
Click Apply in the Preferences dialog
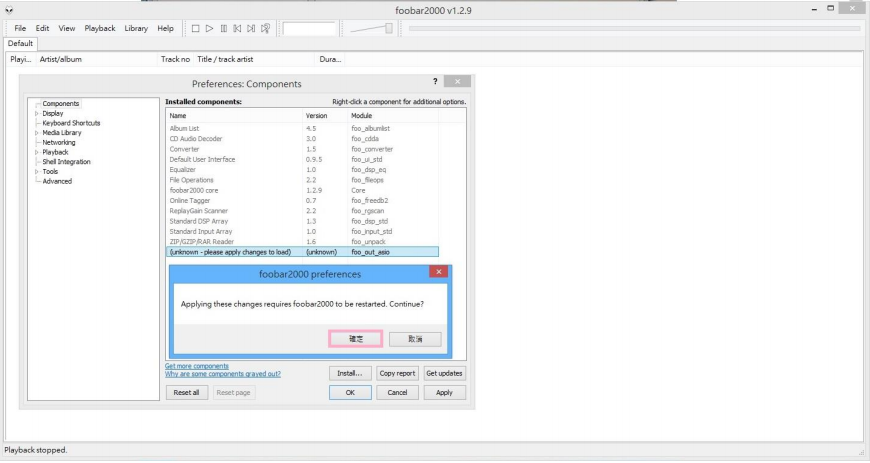pos(444,392)
